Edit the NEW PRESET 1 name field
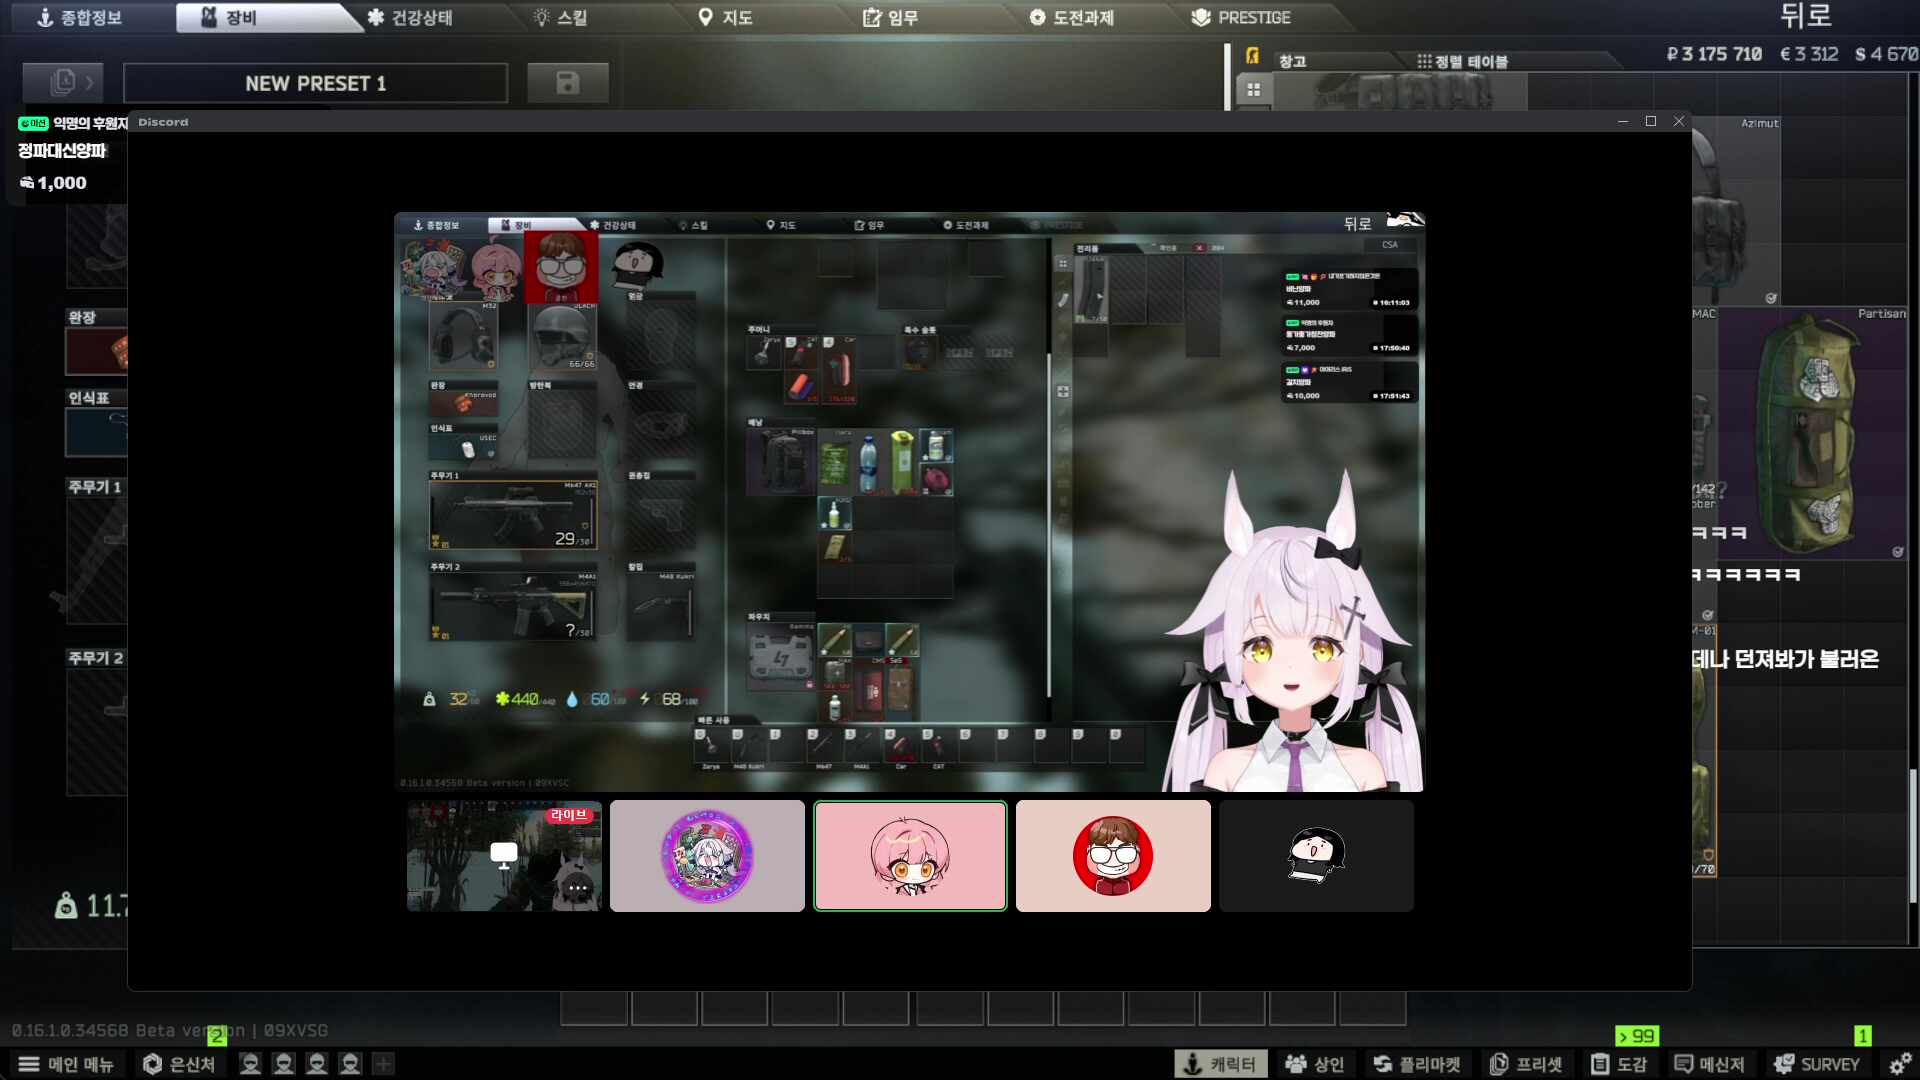 coord(315,83)
